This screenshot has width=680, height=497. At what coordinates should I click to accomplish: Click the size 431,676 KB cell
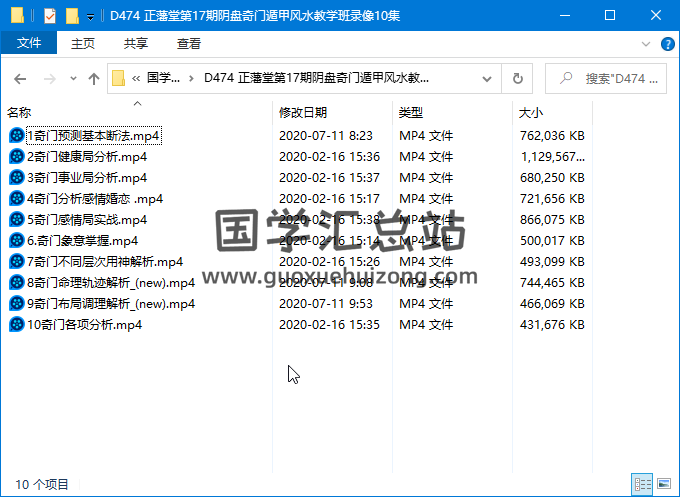[x=552, y=325]
